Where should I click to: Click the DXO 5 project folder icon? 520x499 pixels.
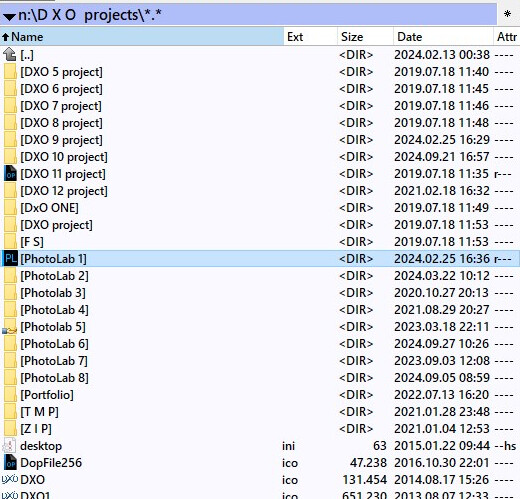click(10, 72)
